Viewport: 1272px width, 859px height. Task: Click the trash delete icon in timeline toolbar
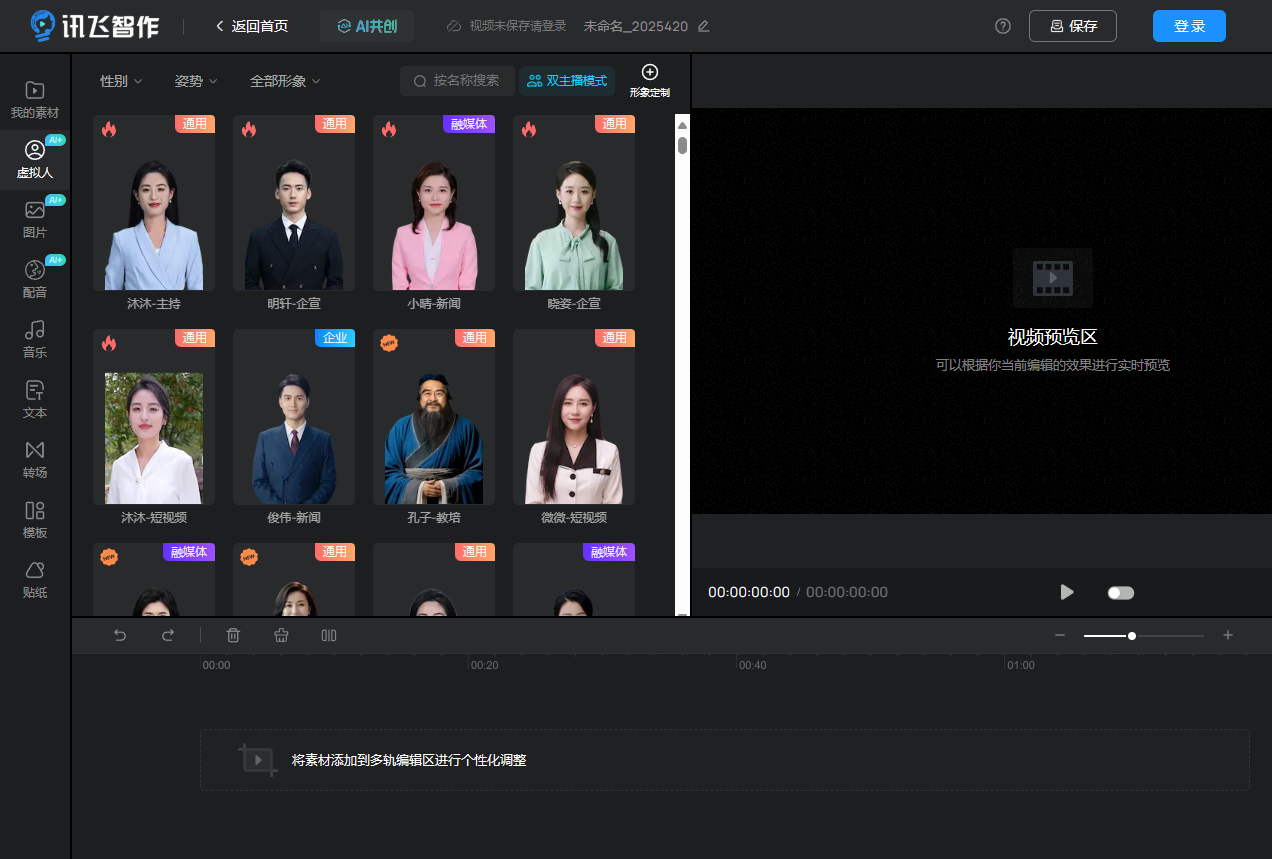coord(233,635)
